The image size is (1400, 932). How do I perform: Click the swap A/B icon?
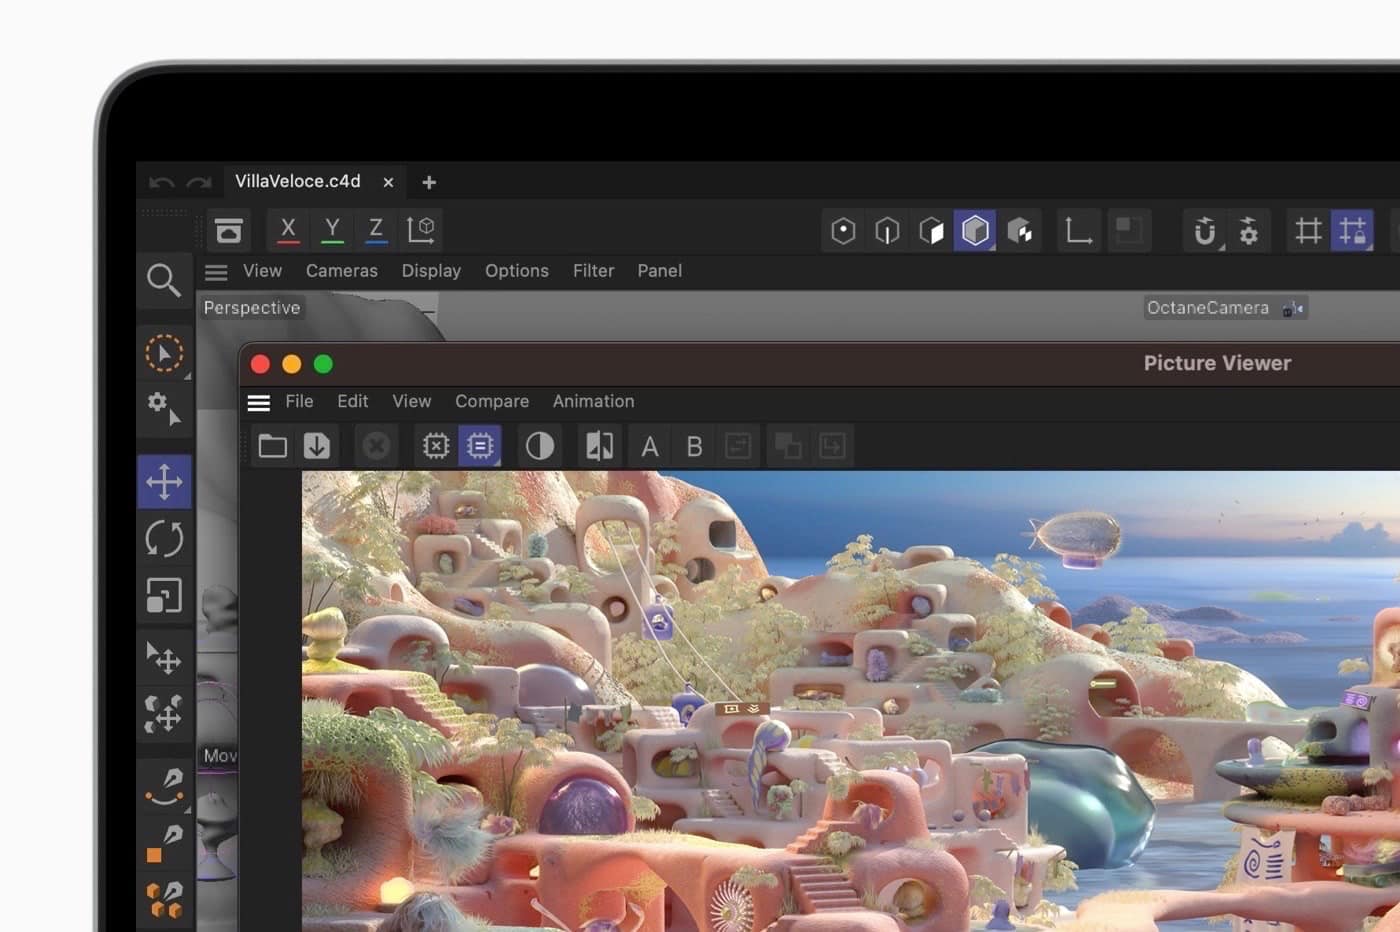tap(738, 446)
